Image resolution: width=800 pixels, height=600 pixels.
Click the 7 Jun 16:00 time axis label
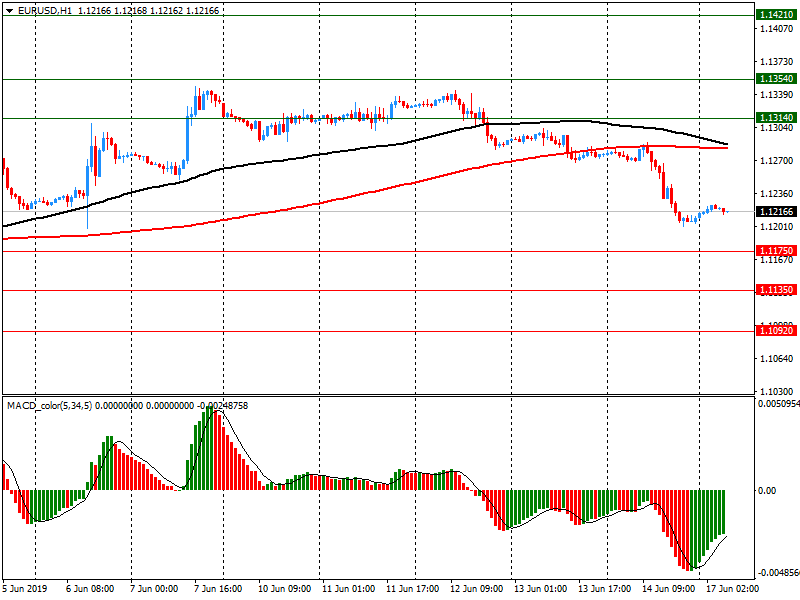[x=218, y=589]
